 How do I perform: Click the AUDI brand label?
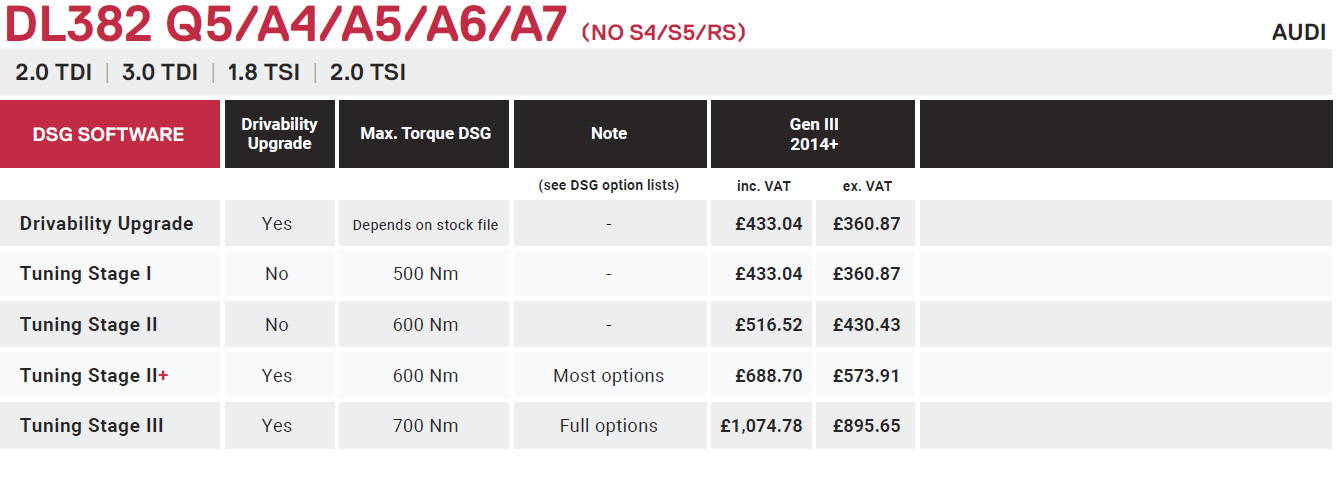[x=1299, y=32]
